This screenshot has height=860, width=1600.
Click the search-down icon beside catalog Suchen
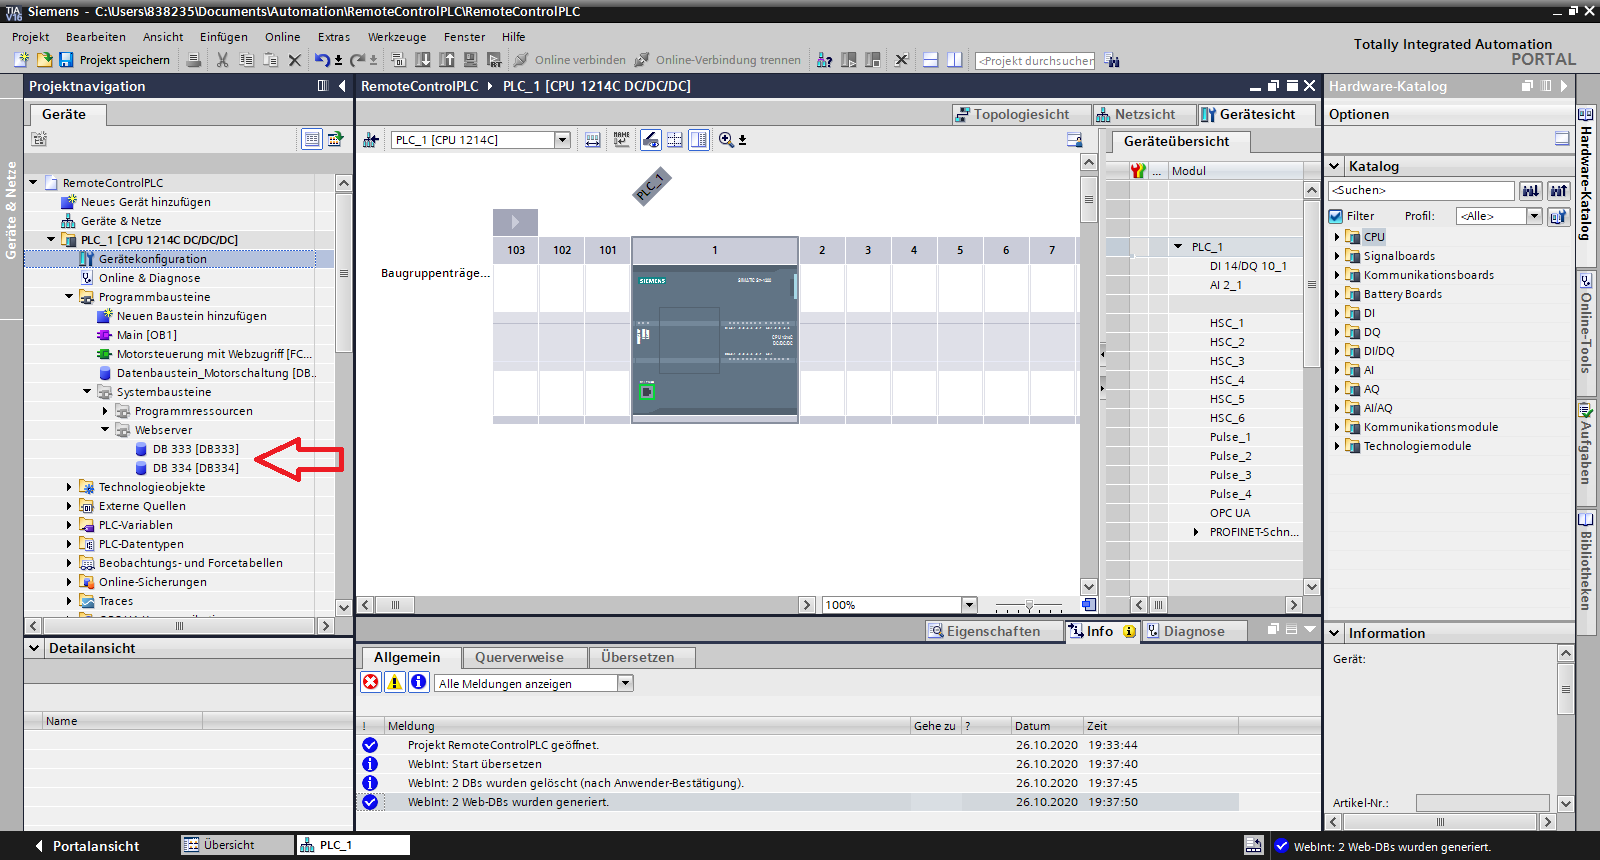click(1531, 190)
